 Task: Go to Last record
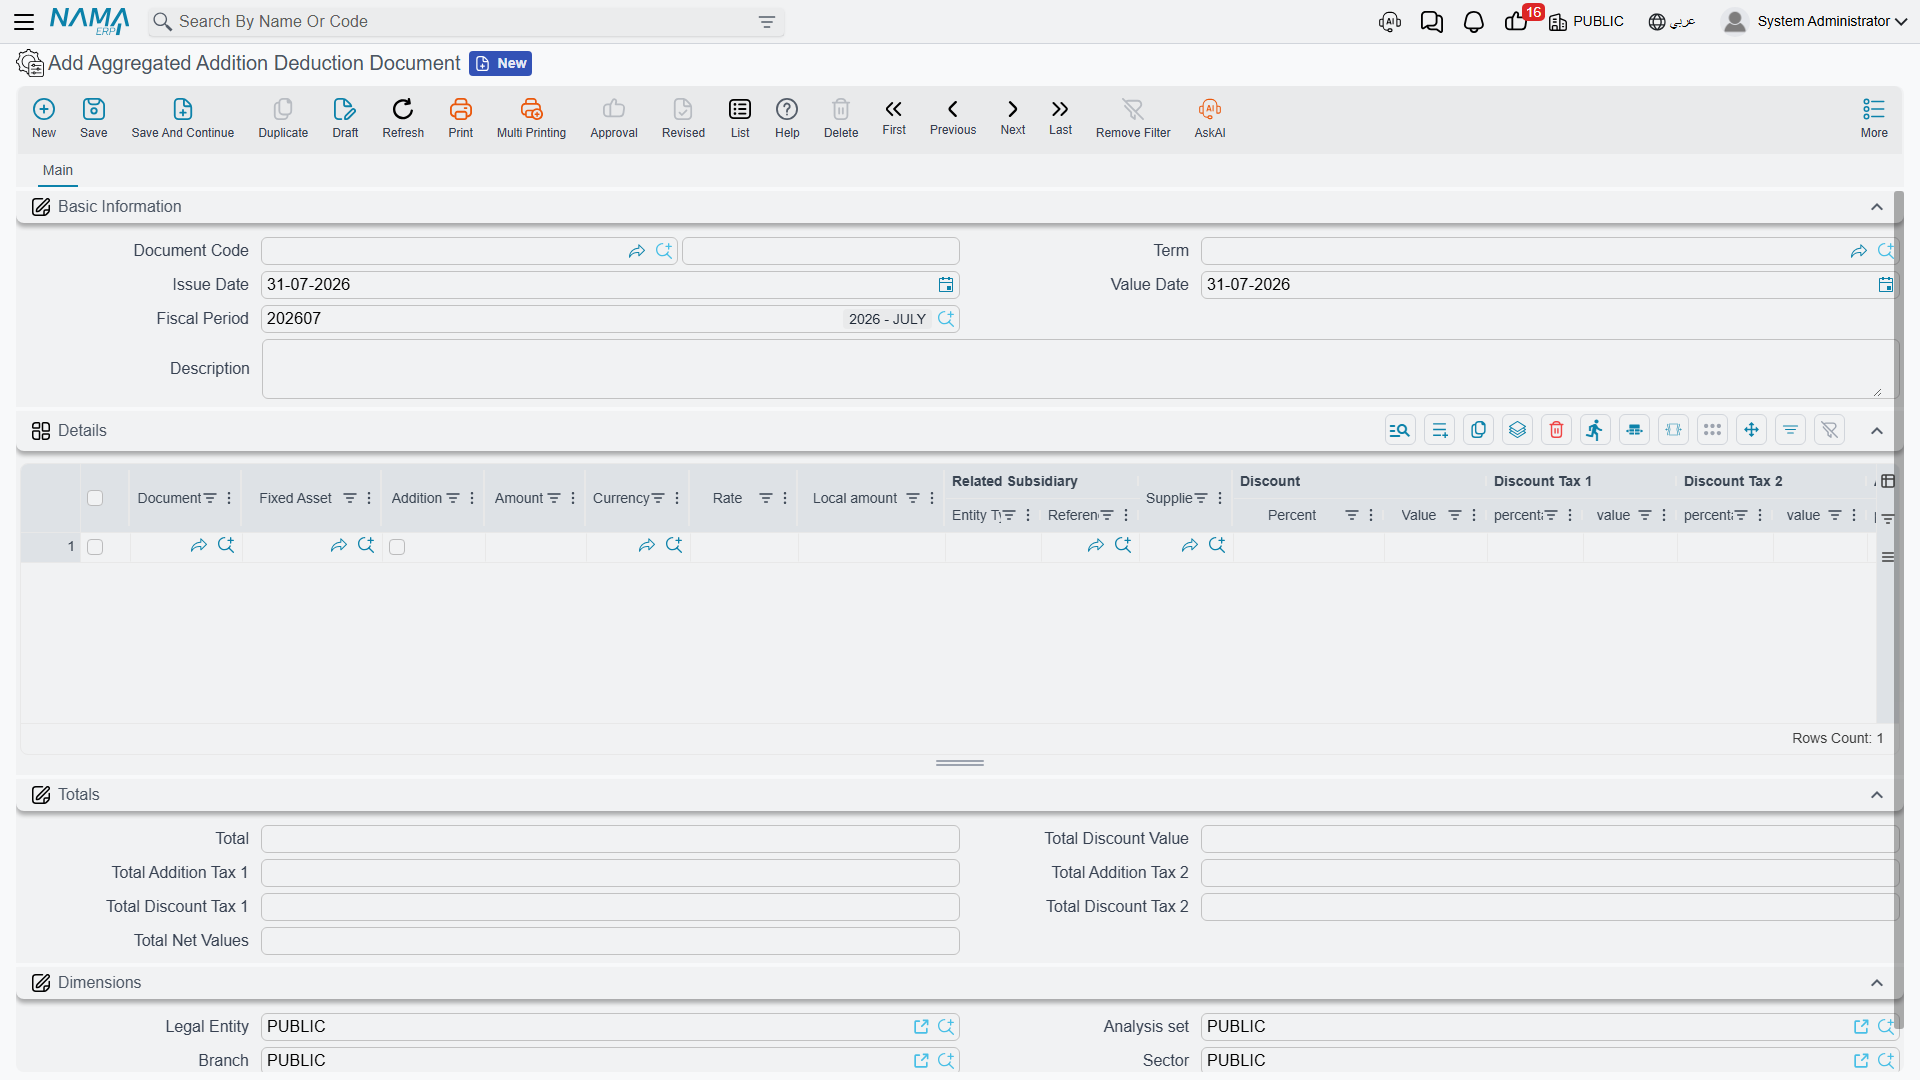pos(1060,117)
